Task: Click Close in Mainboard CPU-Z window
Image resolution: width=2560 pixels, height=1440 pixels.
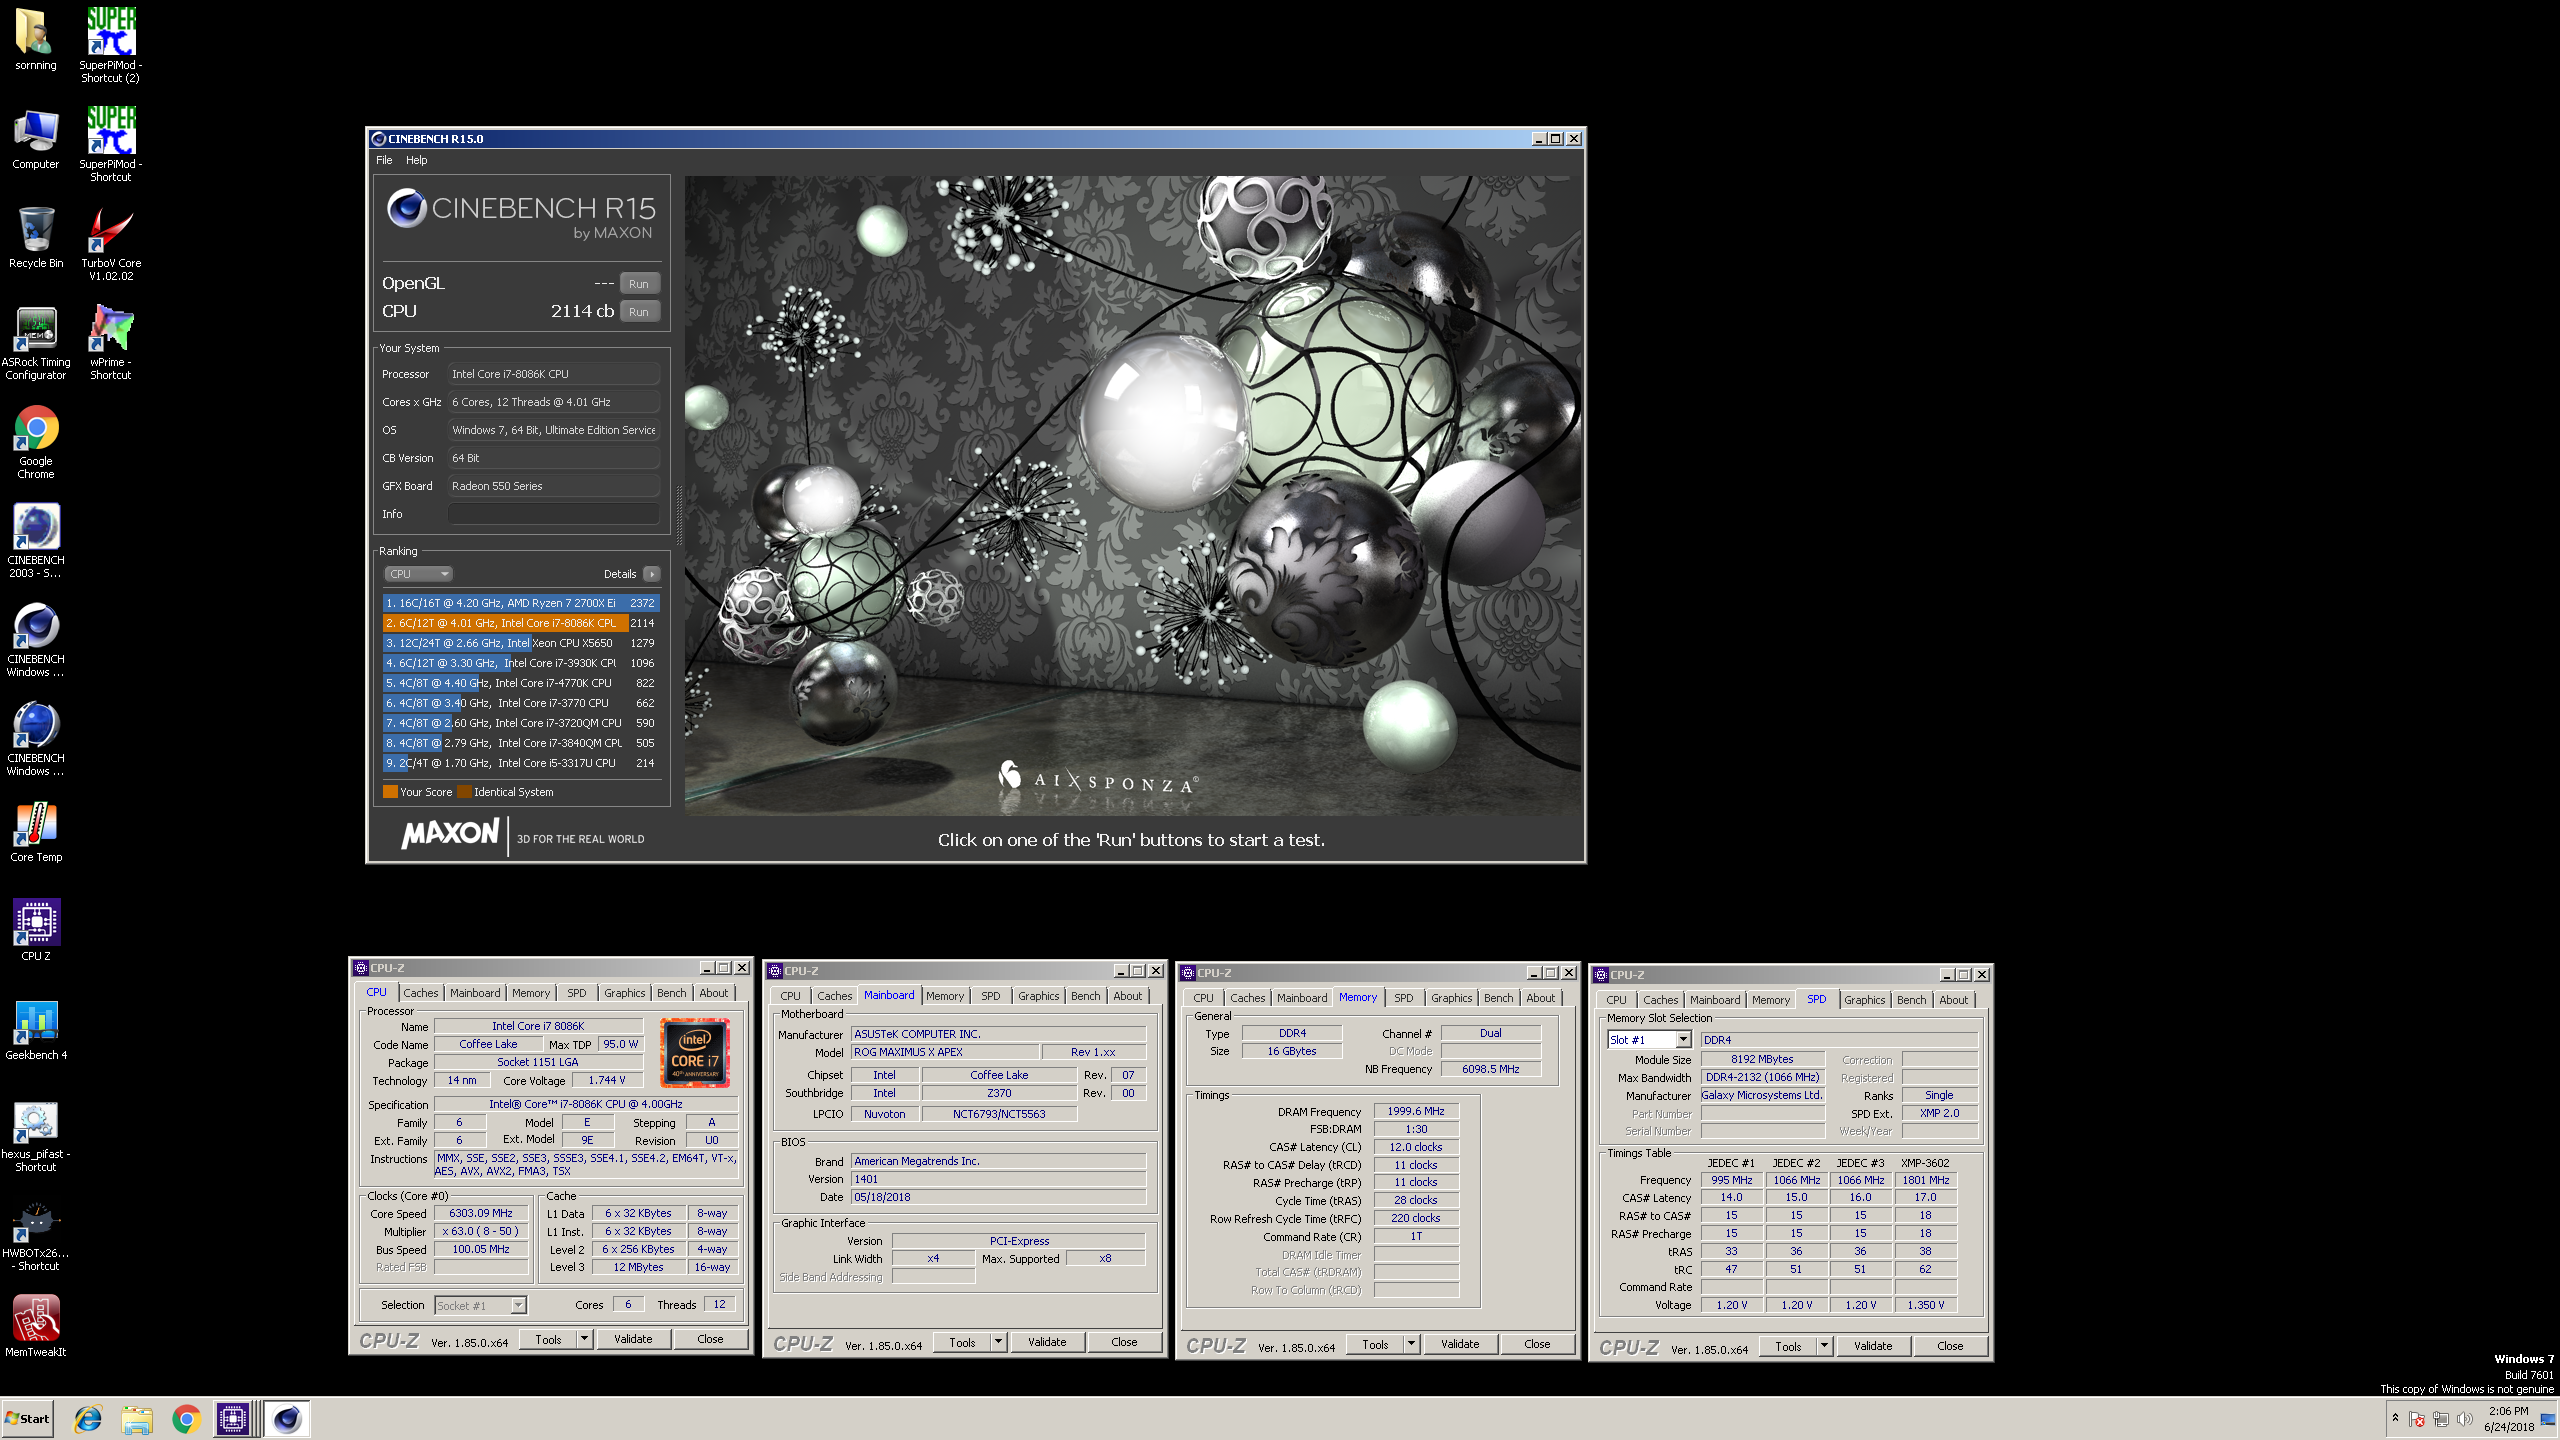Action: [1124, 1342]
